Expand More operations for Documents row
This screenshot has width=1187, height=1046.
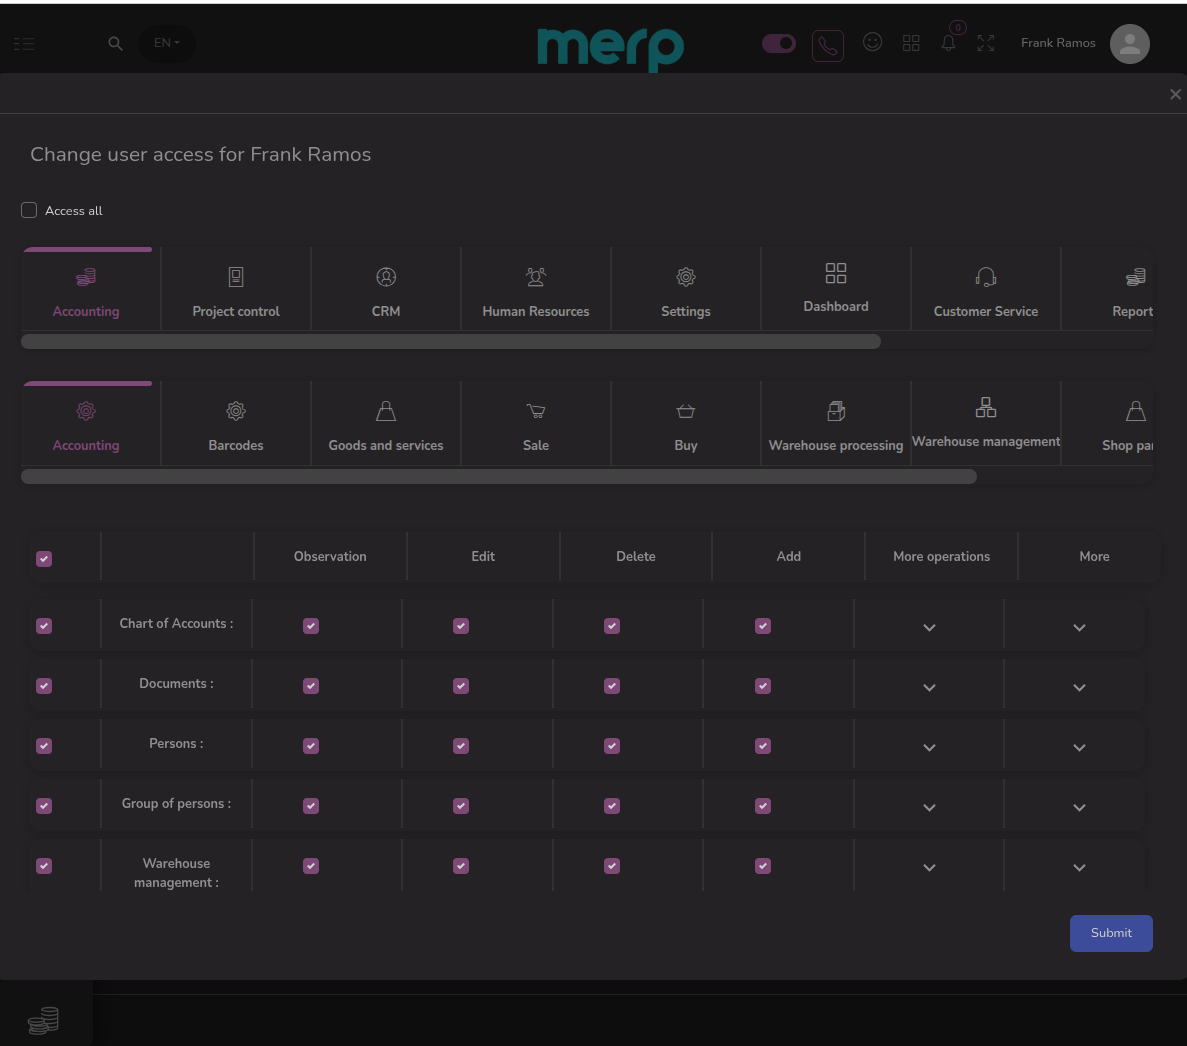[929, 688]
